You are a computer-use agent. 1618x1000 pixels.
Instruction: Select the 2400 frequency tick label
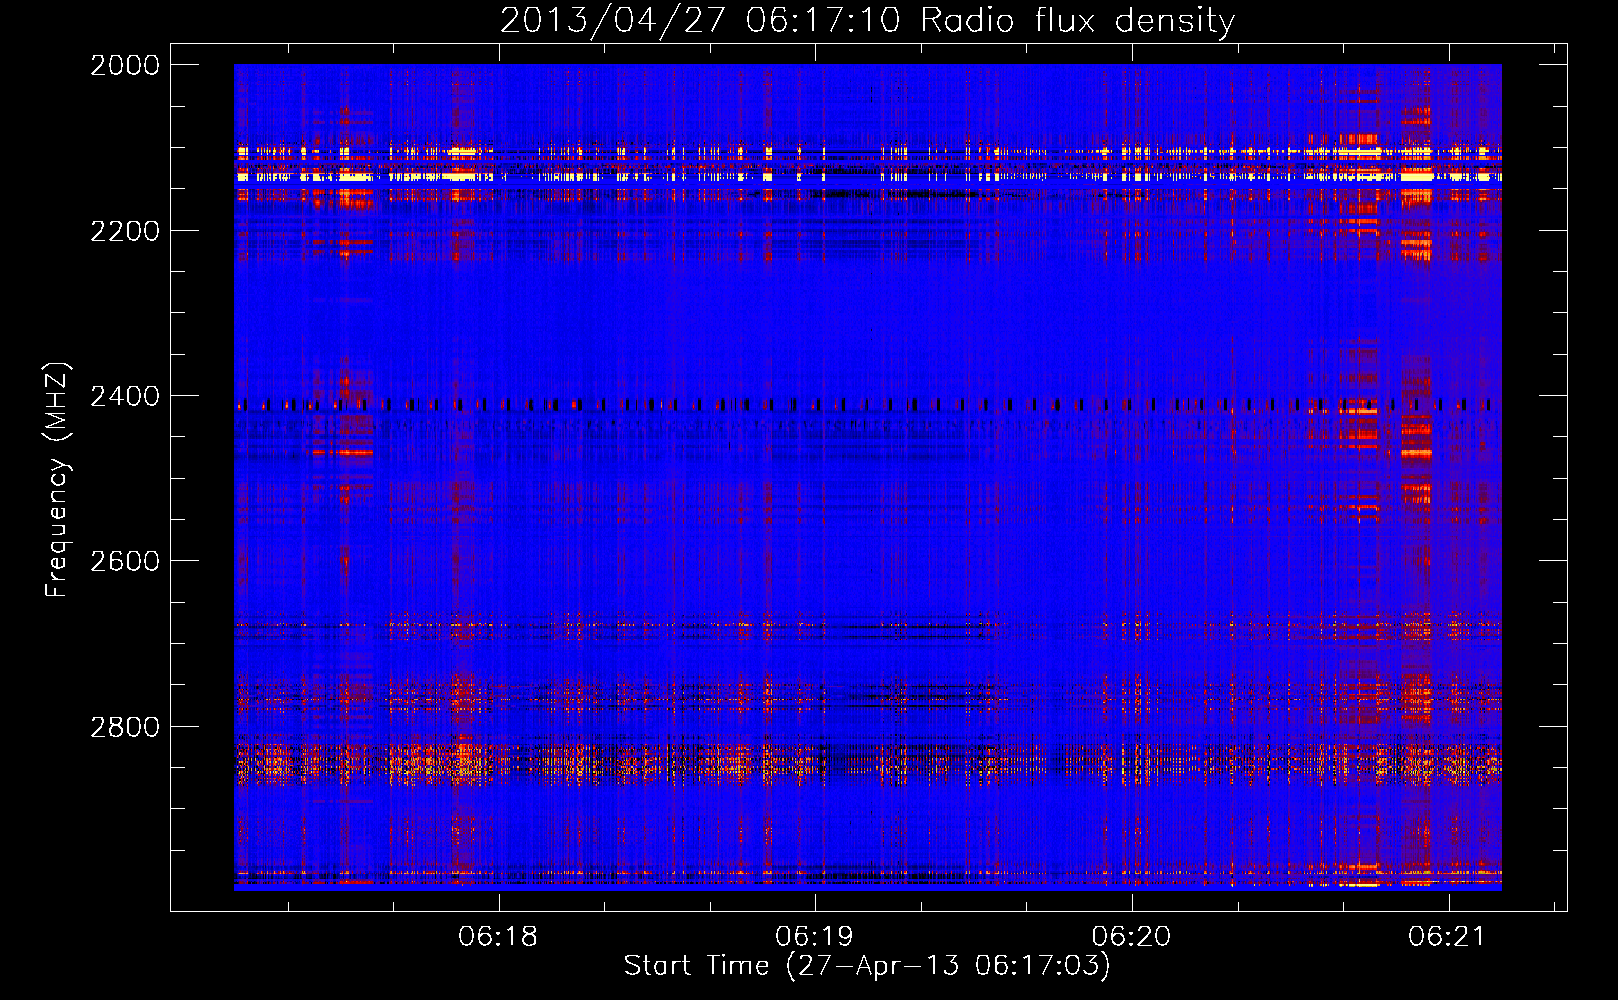pyautogui.click(x=125, y=396)
